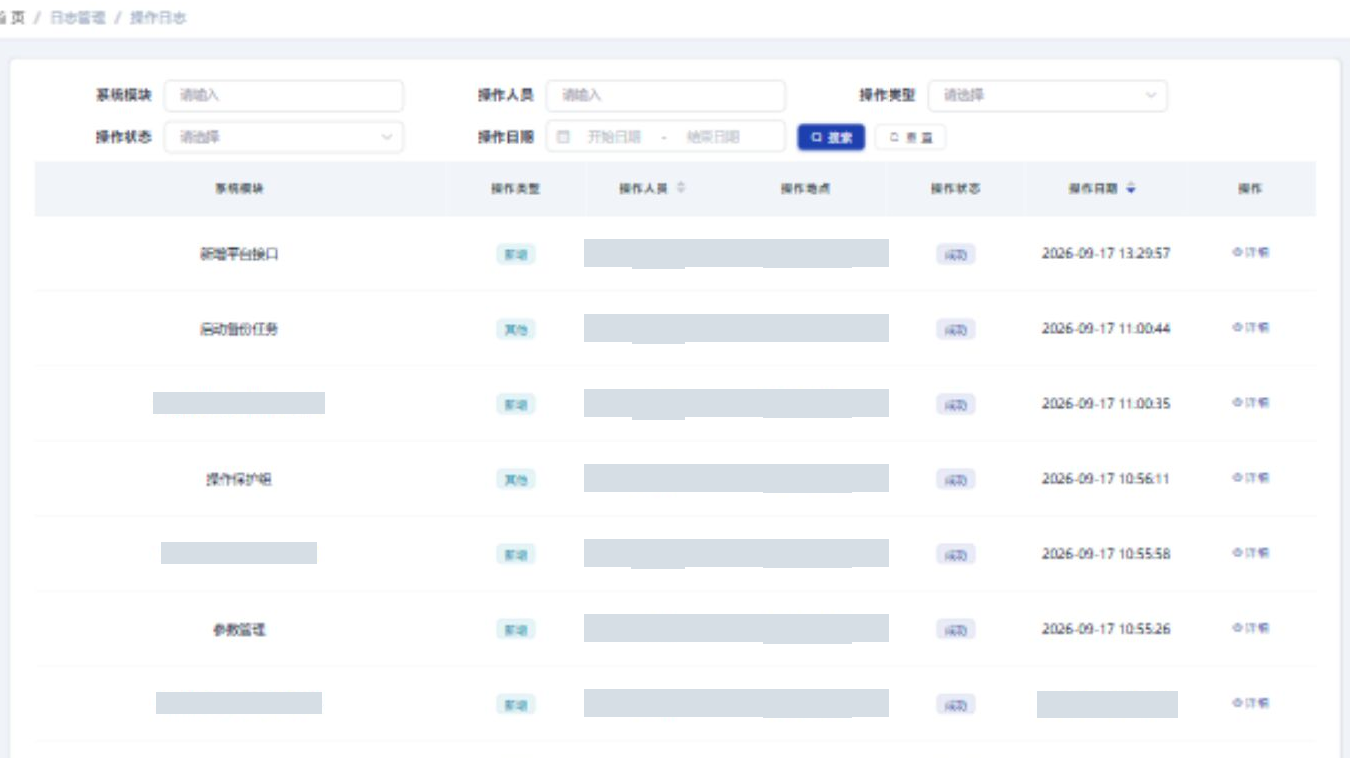Screen dimensions: 1350x758
Task: Open 详情 for the 11:00:44 row
Action: click(x=1251, y=328)
